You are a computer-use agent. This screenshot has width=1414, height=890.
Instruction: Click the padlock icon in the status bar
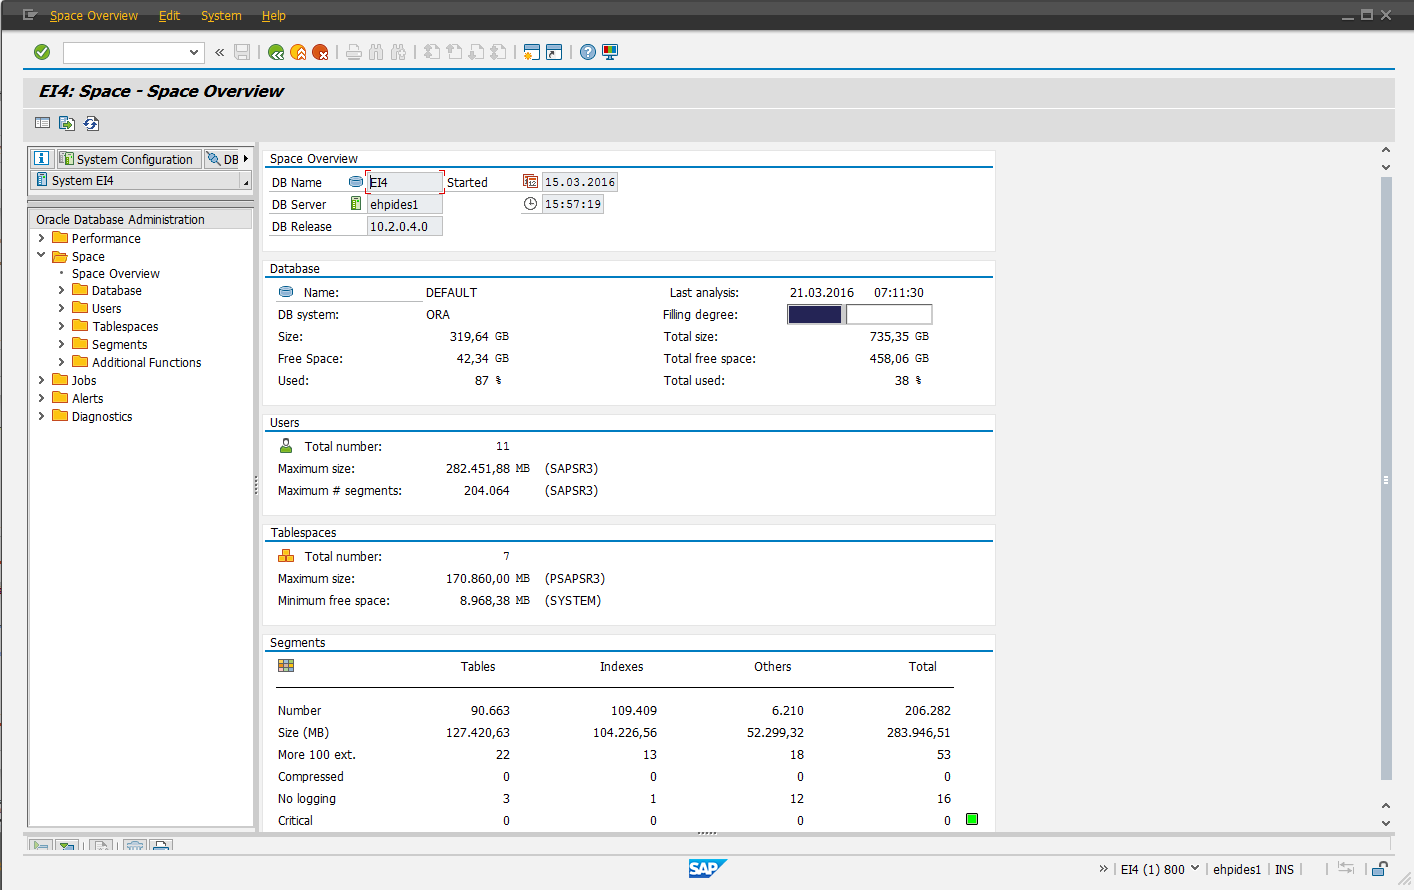[x=1380, y=869]
